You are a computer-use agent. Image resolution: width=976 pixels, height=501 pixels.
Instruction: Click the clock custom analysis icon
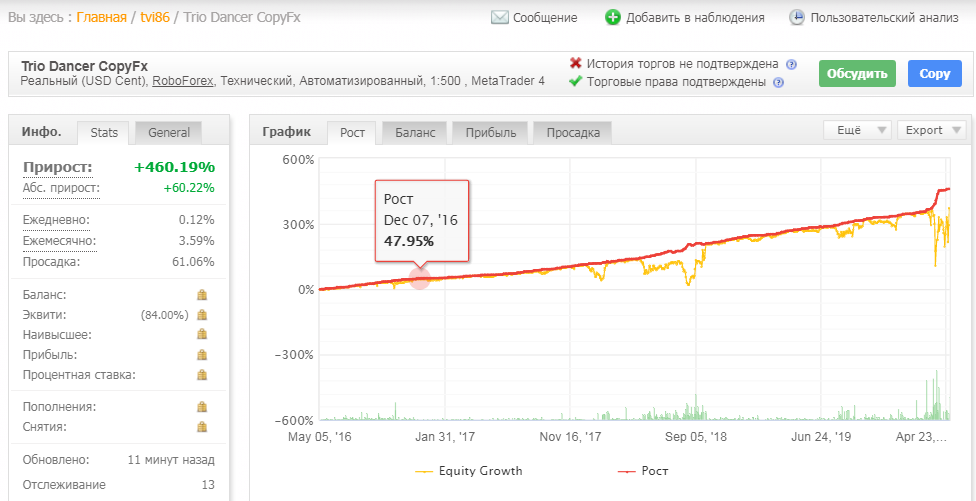(797, 17)
